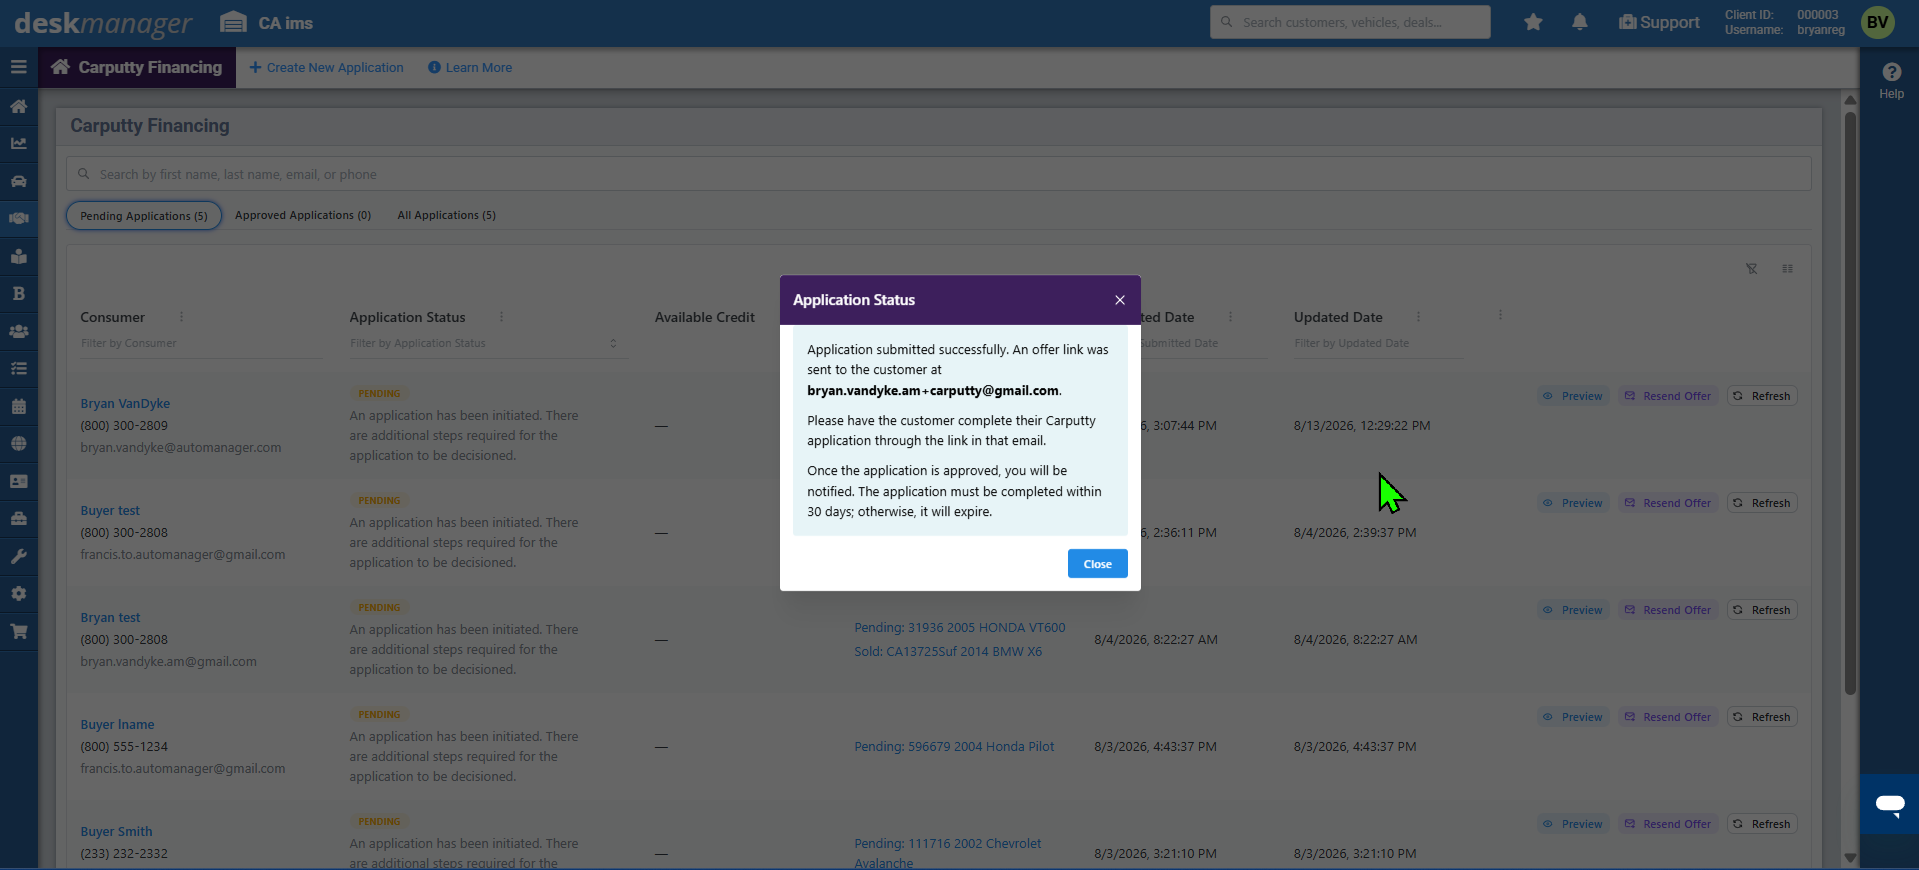1919x870 pixels.
Task: Select the Pending Applications (5) tab
Action: 144,216
